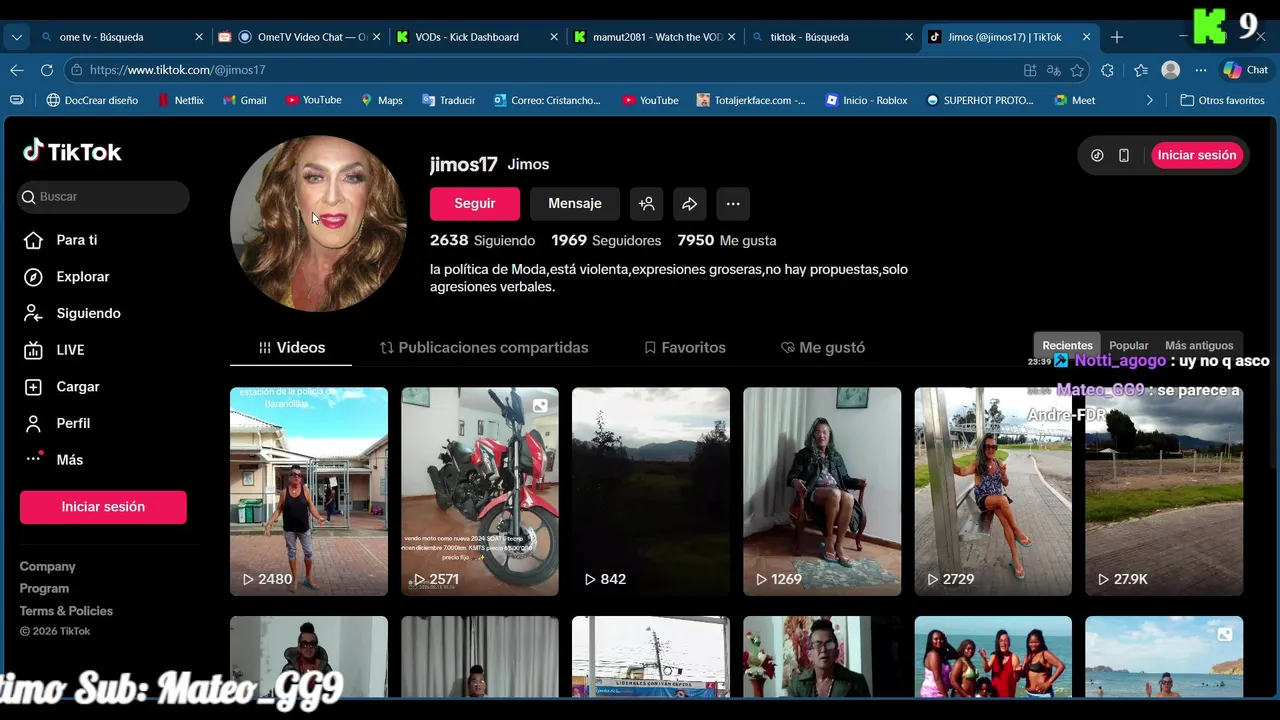View the 2638 Siguiendo list

point(482,240)
